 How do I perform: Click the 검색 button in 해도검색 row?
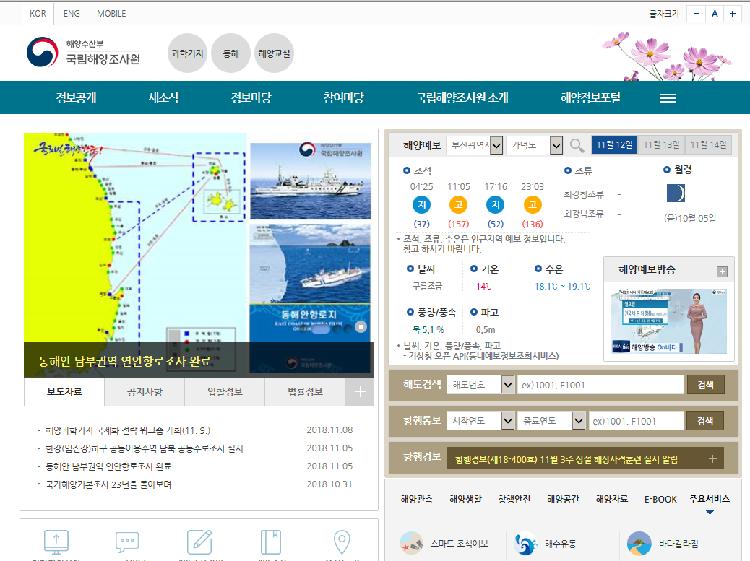tap(705, 385)
